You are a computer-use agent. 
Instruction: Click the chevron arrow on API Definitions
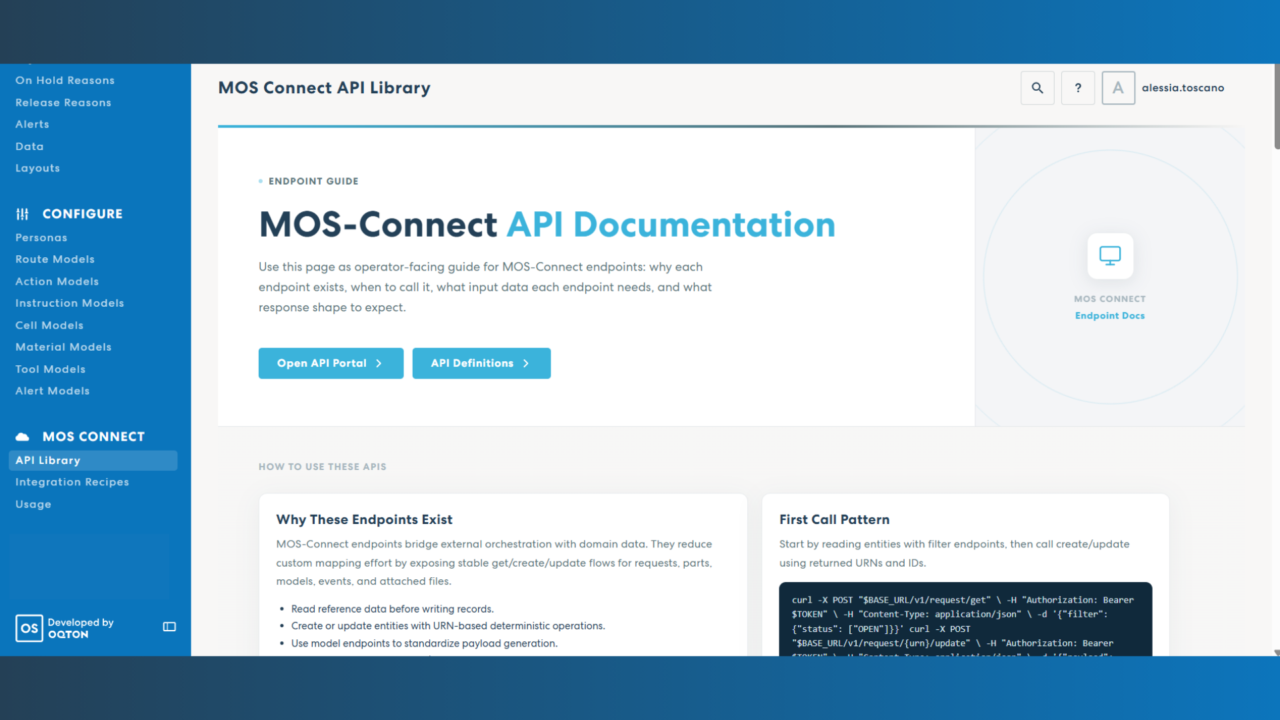click(526, 363)
